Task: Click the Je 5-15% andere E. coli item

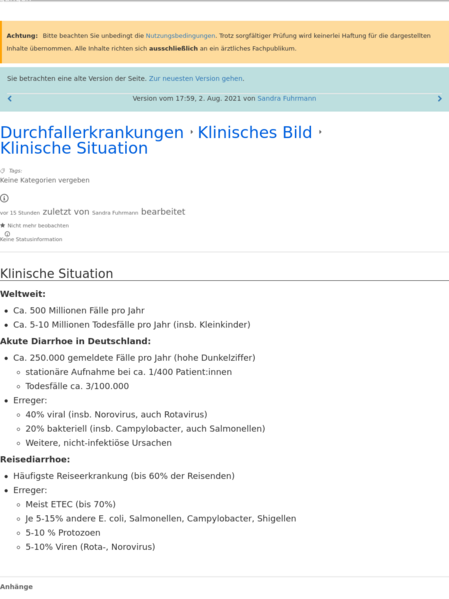Action: tap(160, 518)
